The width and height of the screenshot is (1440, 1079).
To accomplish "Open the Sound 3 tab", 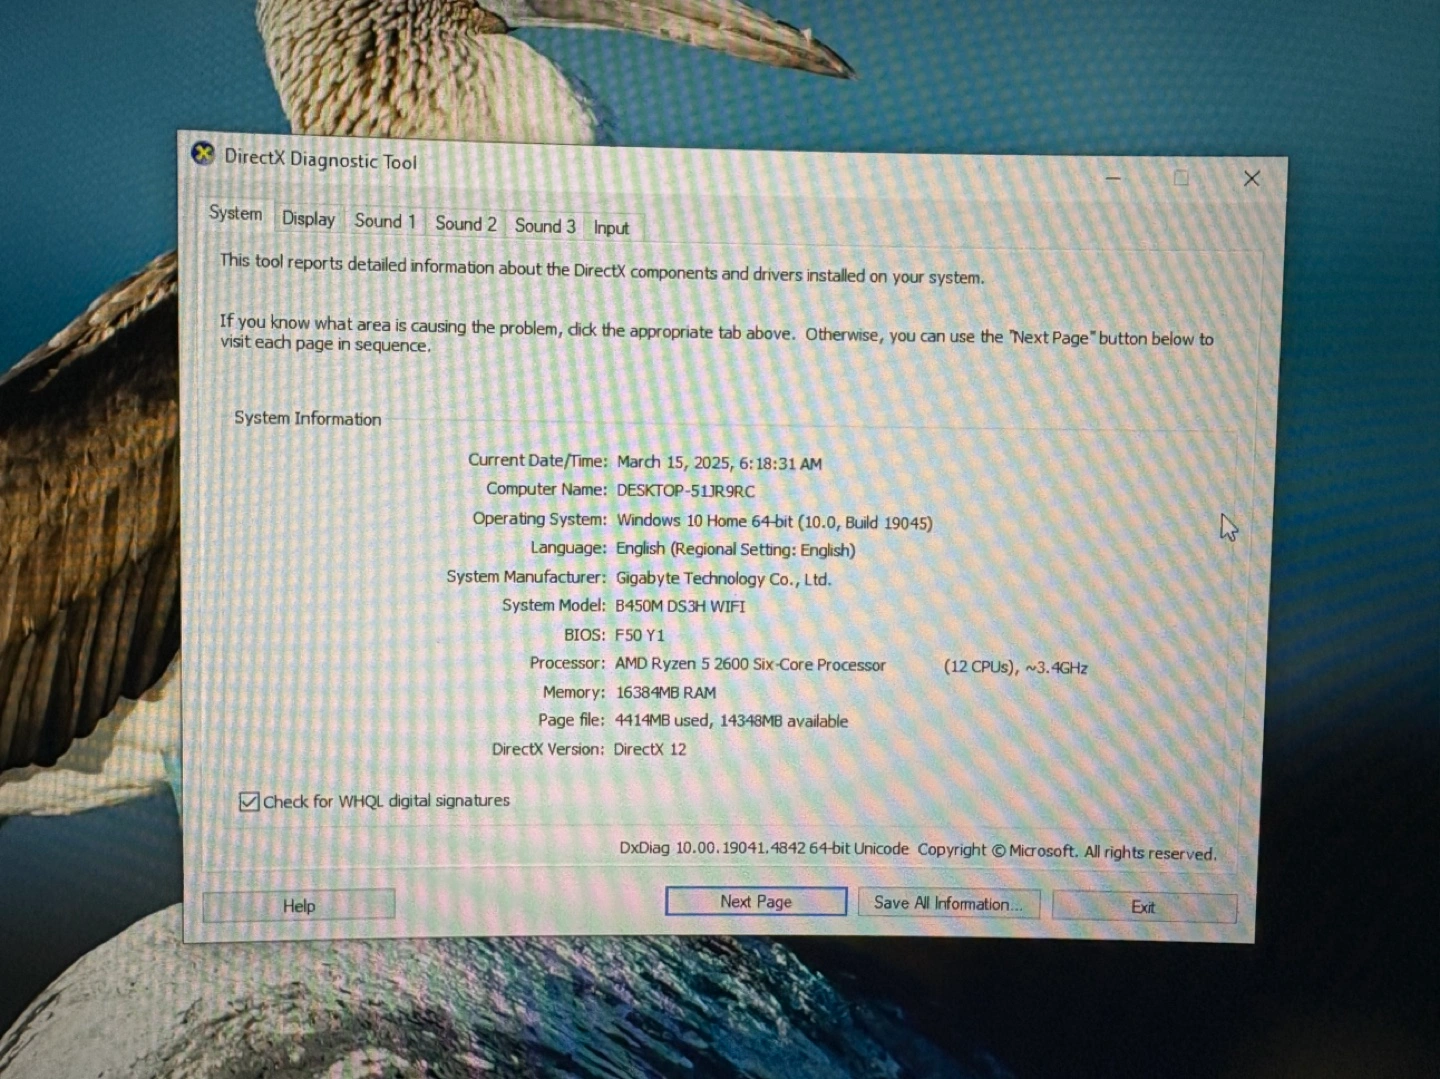I will [544, 226].
